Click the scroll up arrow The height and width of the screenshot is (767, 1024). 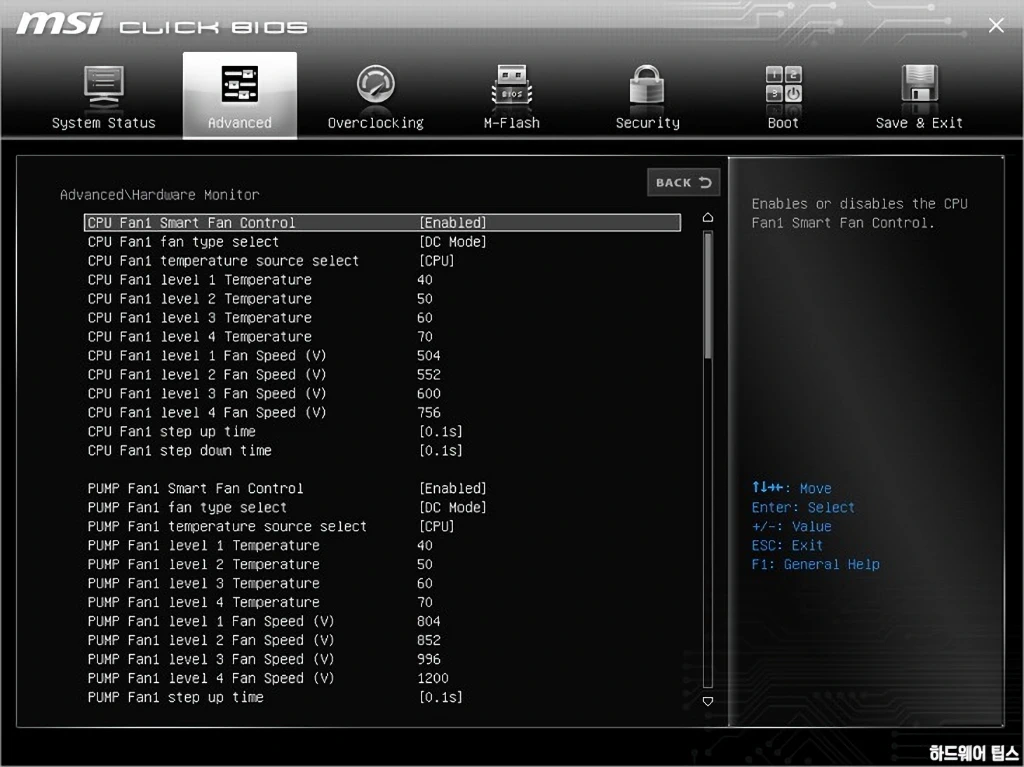[707, 218]
